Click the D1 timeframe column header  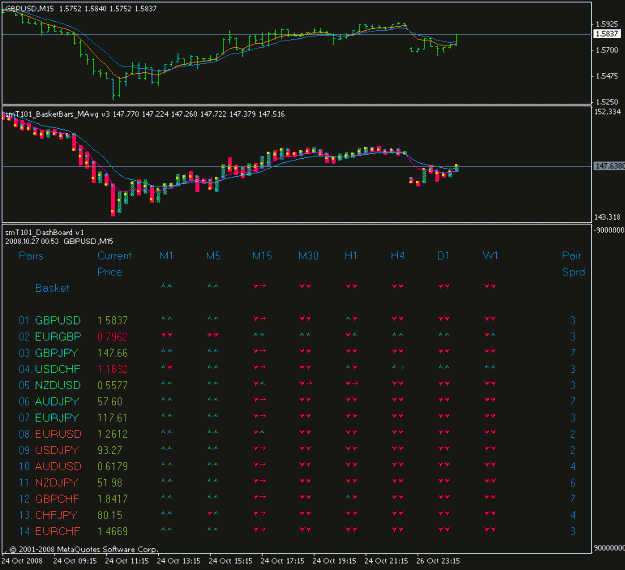point(443,256)
